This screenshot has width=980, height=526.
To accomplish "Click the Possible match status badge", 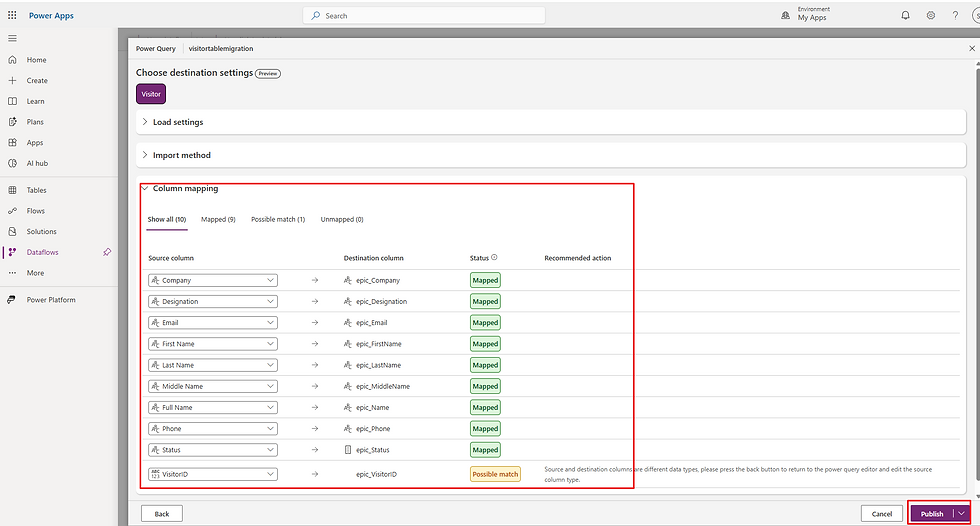I will coord(495,474).
